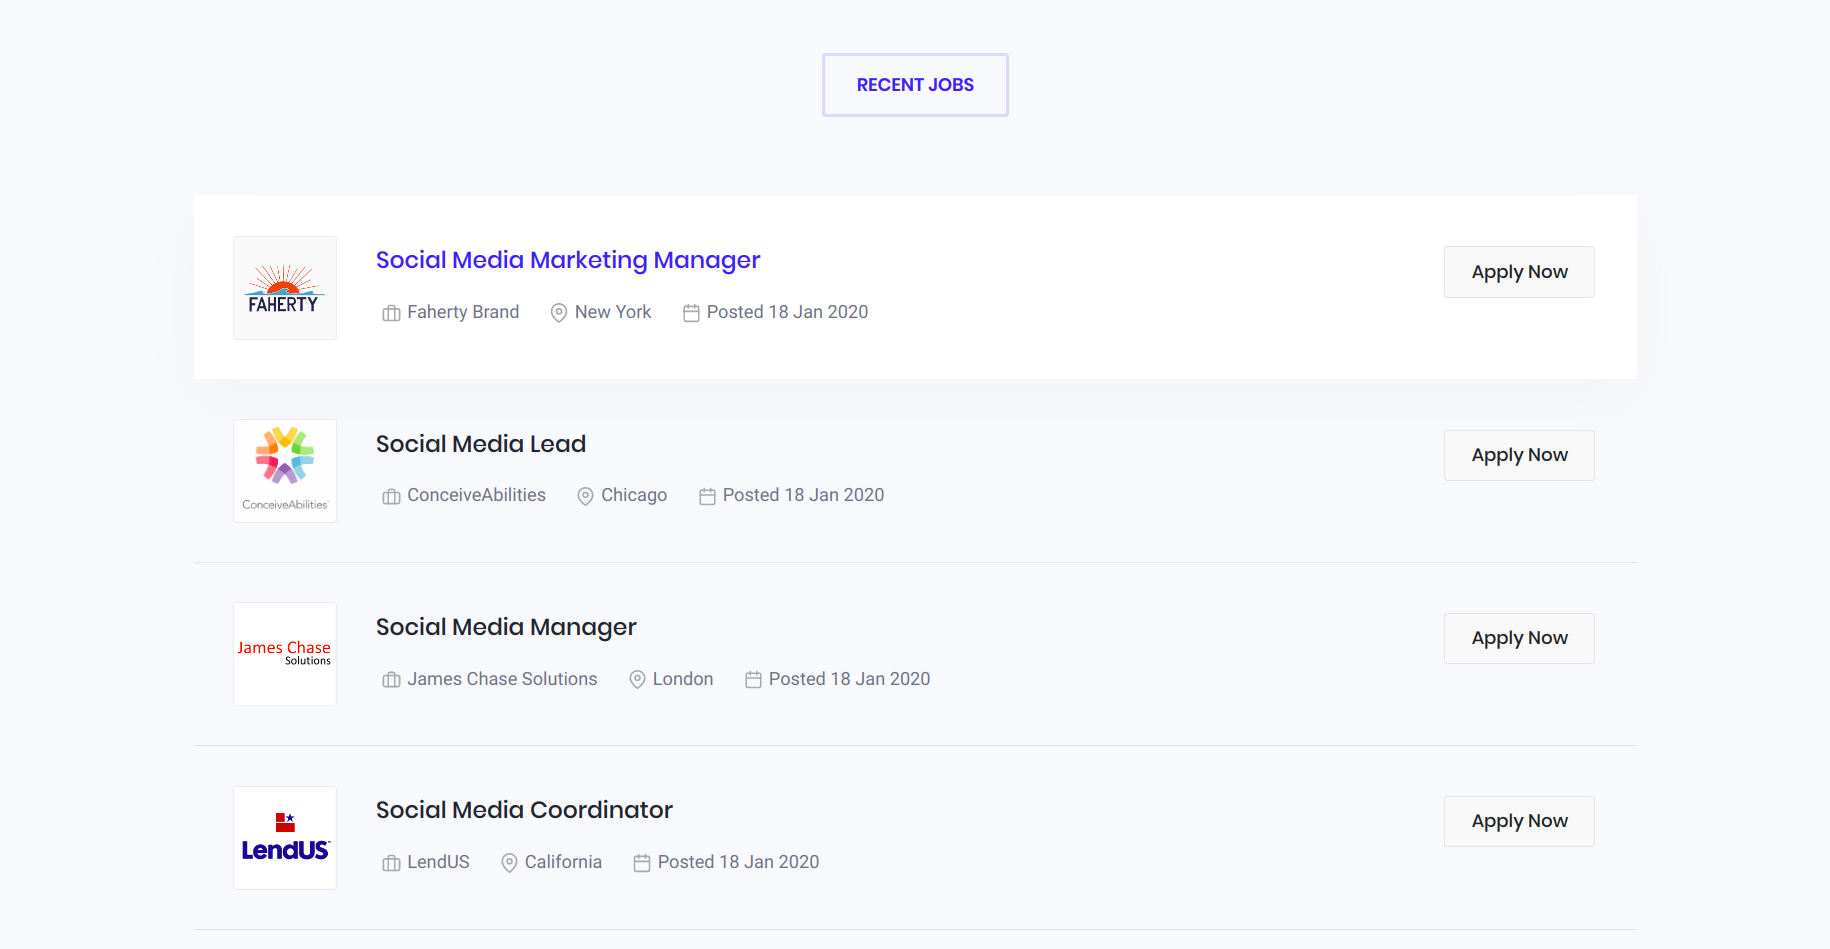Apply to the Social Media Coordinator position
This screenshot has width=1830, height=949.
pos(1518,821)
